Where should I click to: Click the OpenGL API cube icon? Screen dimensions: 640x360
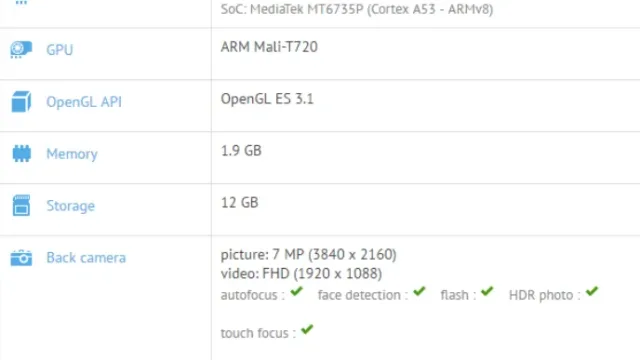pos(21,102)
